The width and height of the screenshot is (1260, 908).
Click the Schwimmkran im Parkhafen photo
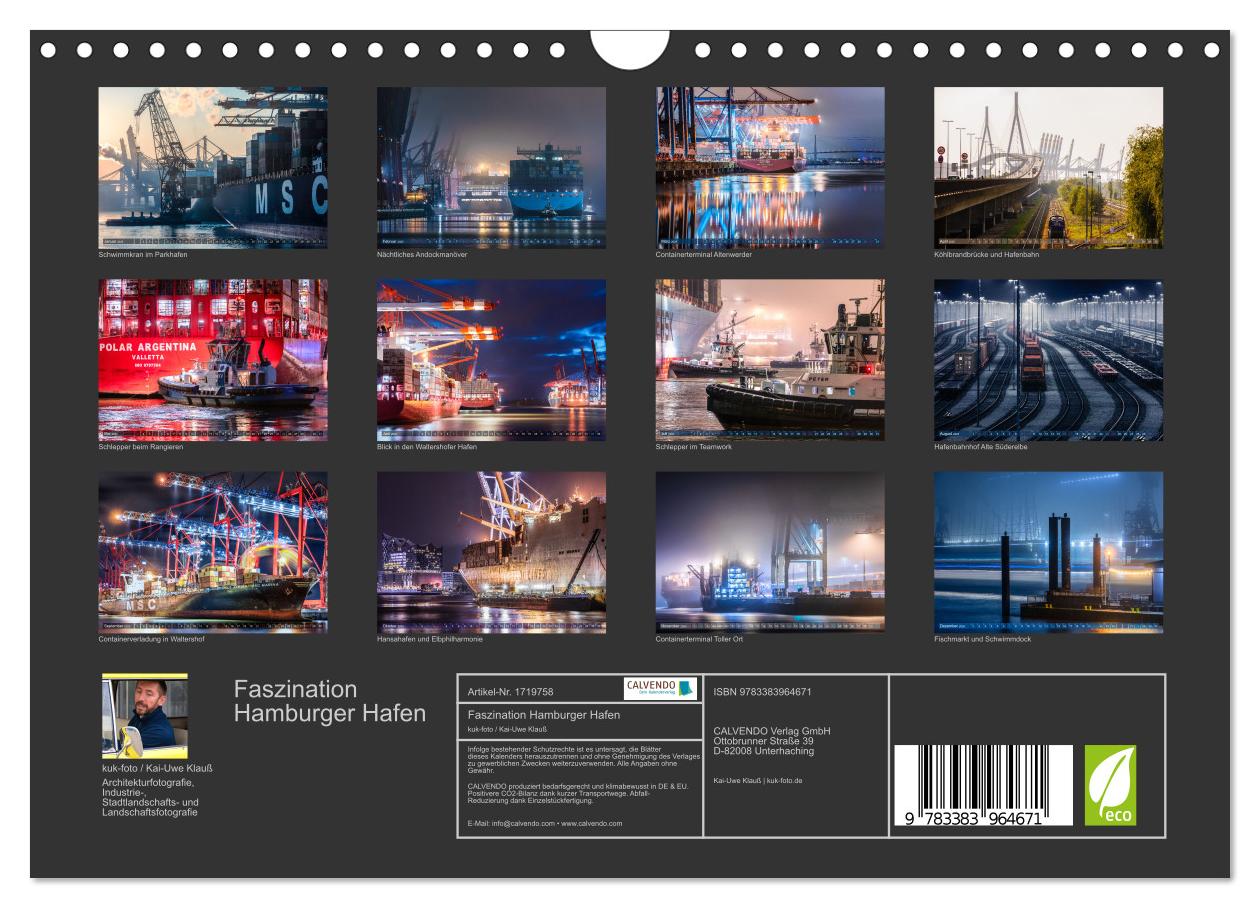(x=213, y=167)
